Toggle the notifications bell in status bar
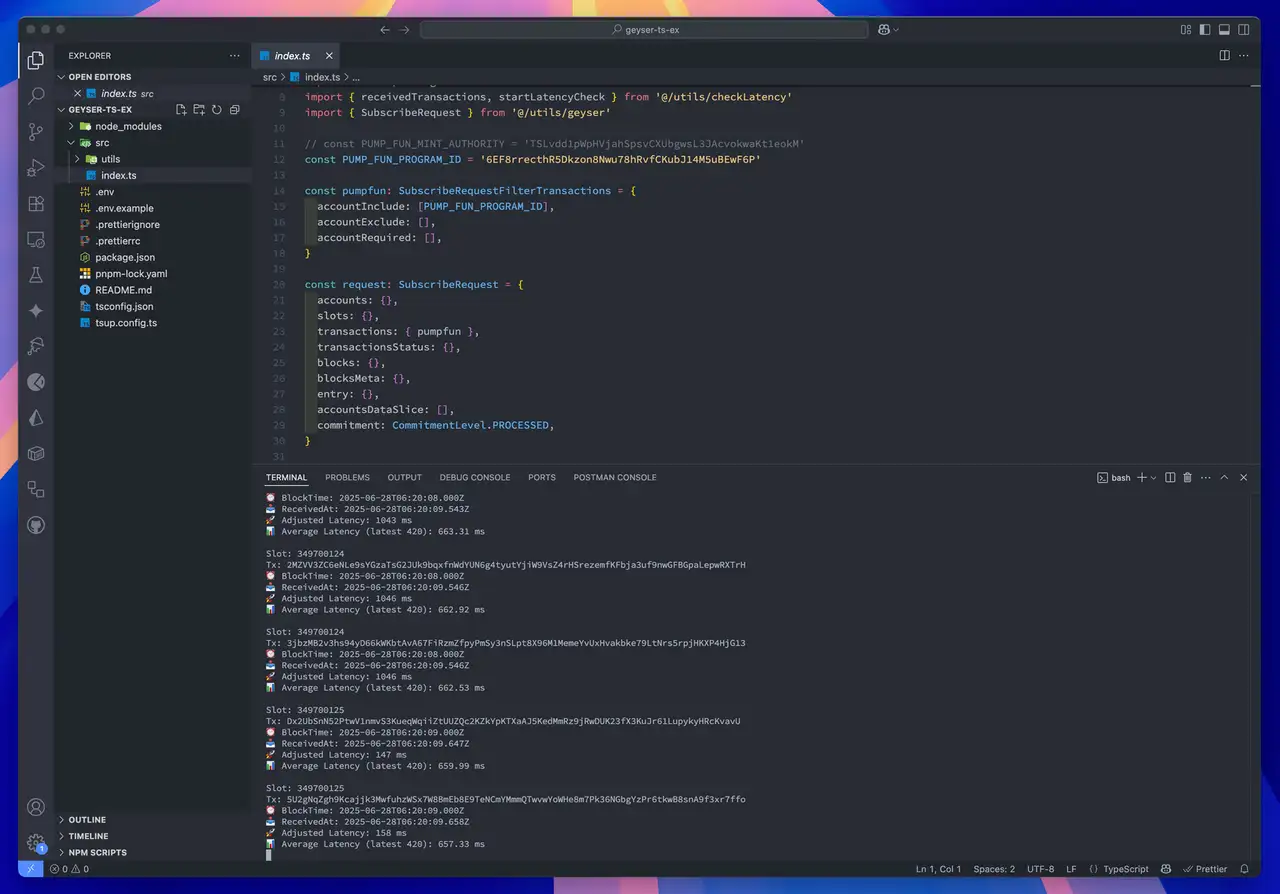Screen dimensions: 1280x894 tap(1243, 869)
